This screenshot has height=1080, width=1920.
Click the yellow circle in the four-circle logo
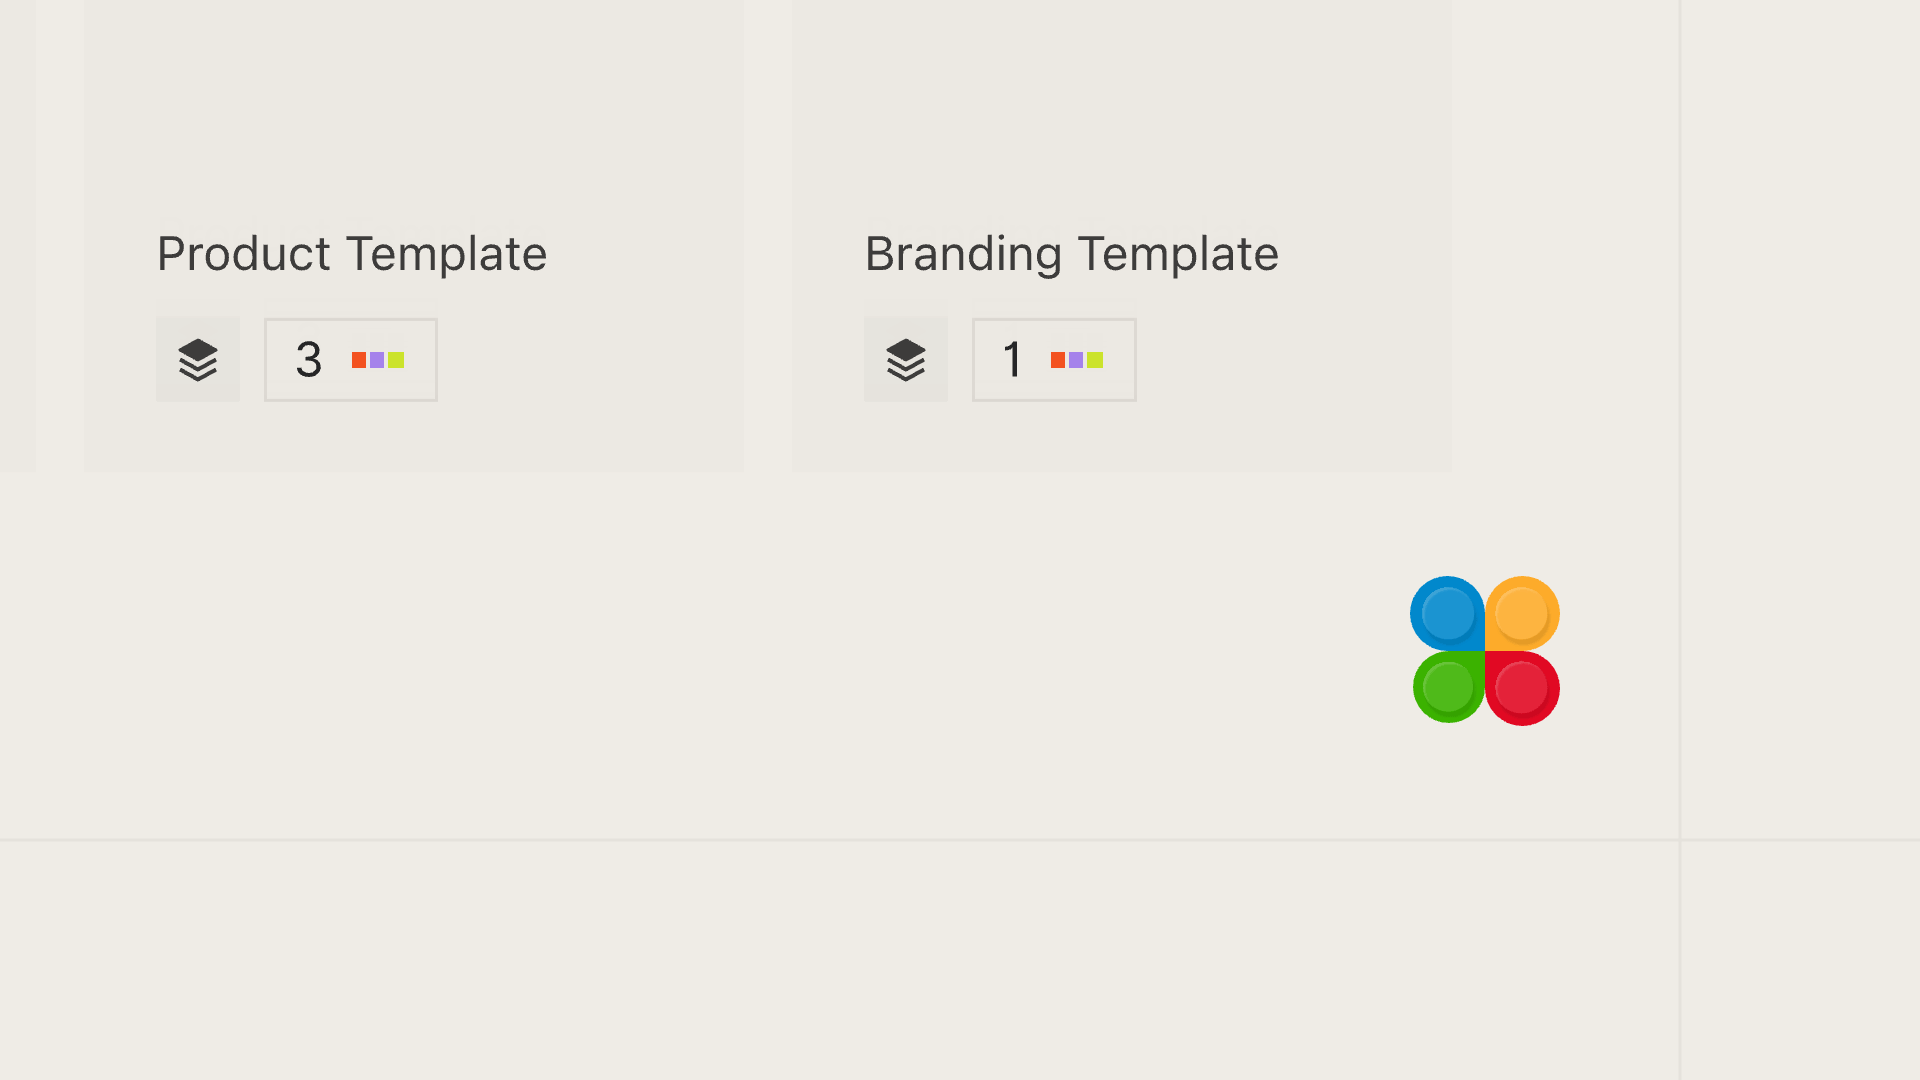(1522, 613)
